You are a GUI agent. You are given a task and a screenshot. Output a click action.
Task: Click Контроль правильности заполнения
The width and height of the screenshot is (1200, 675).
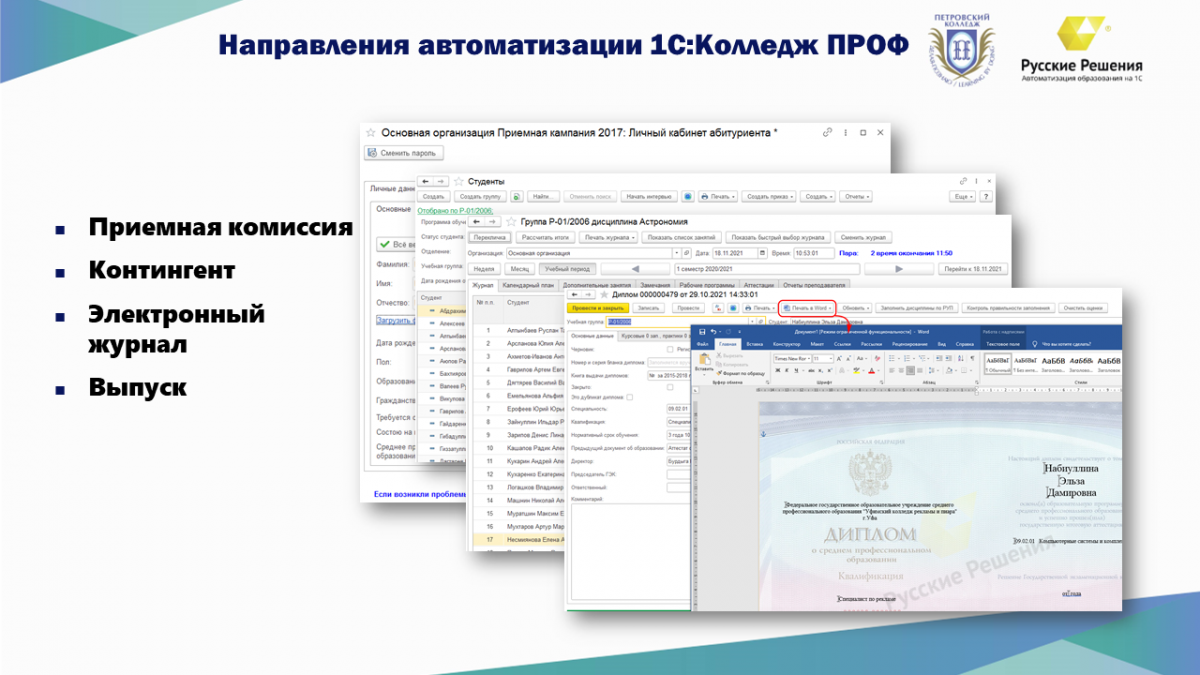[x=1008, y=307]
